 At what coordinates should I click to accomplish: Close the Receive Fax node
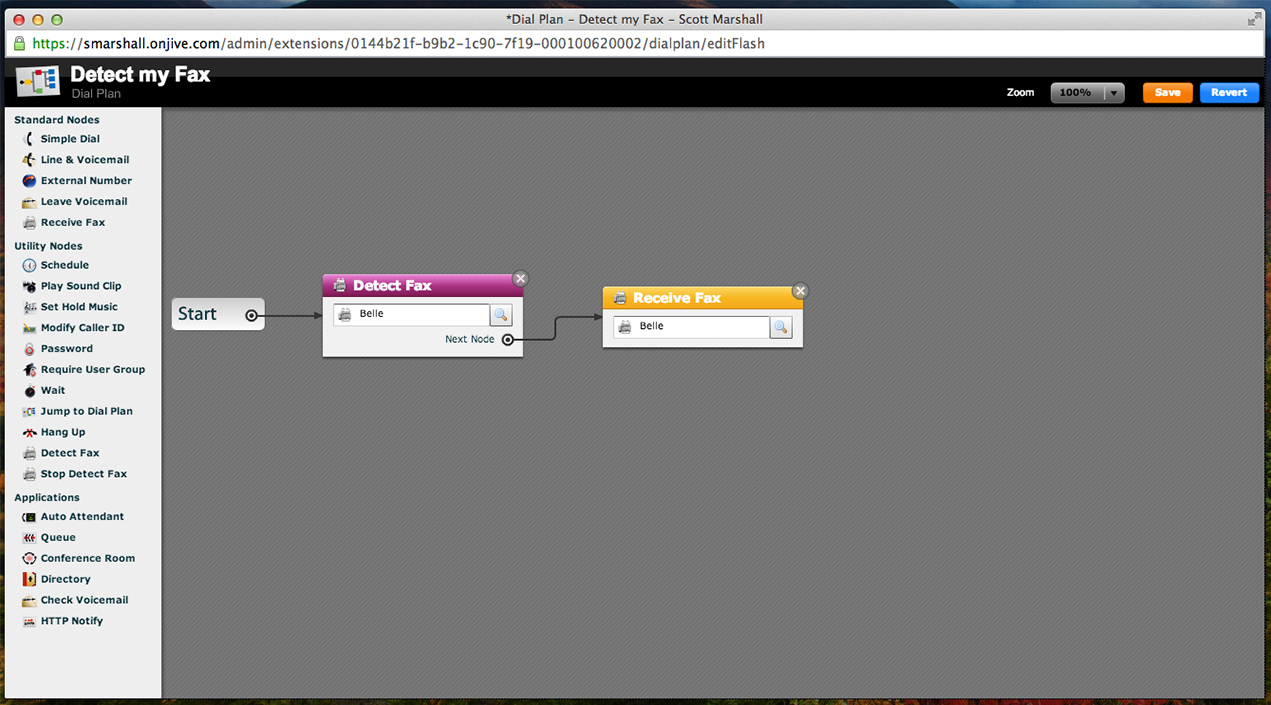tap(800, 291)
